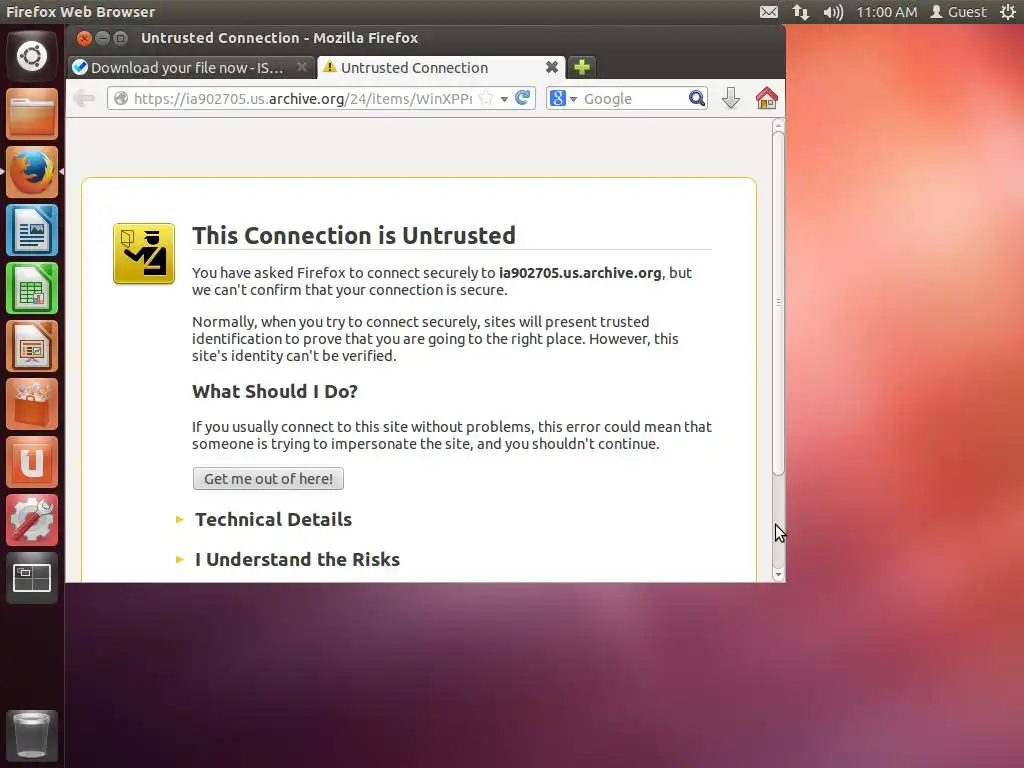Bookmark this page using the star icon
Image resolution: width=1024 pixels, height=768 pixels.
tap(485, 99)
